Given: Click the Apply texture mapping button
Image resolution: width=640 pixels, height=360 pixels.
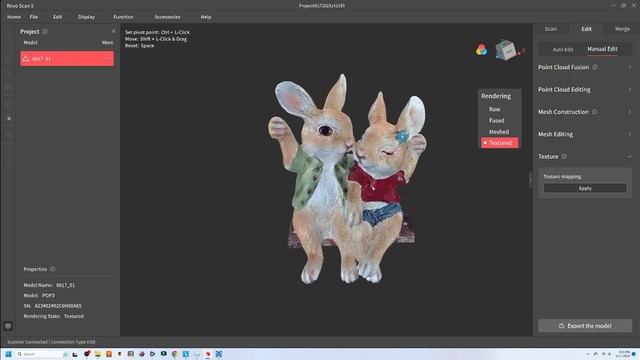Looking at the screenshot, I should (x=585, y=188).
